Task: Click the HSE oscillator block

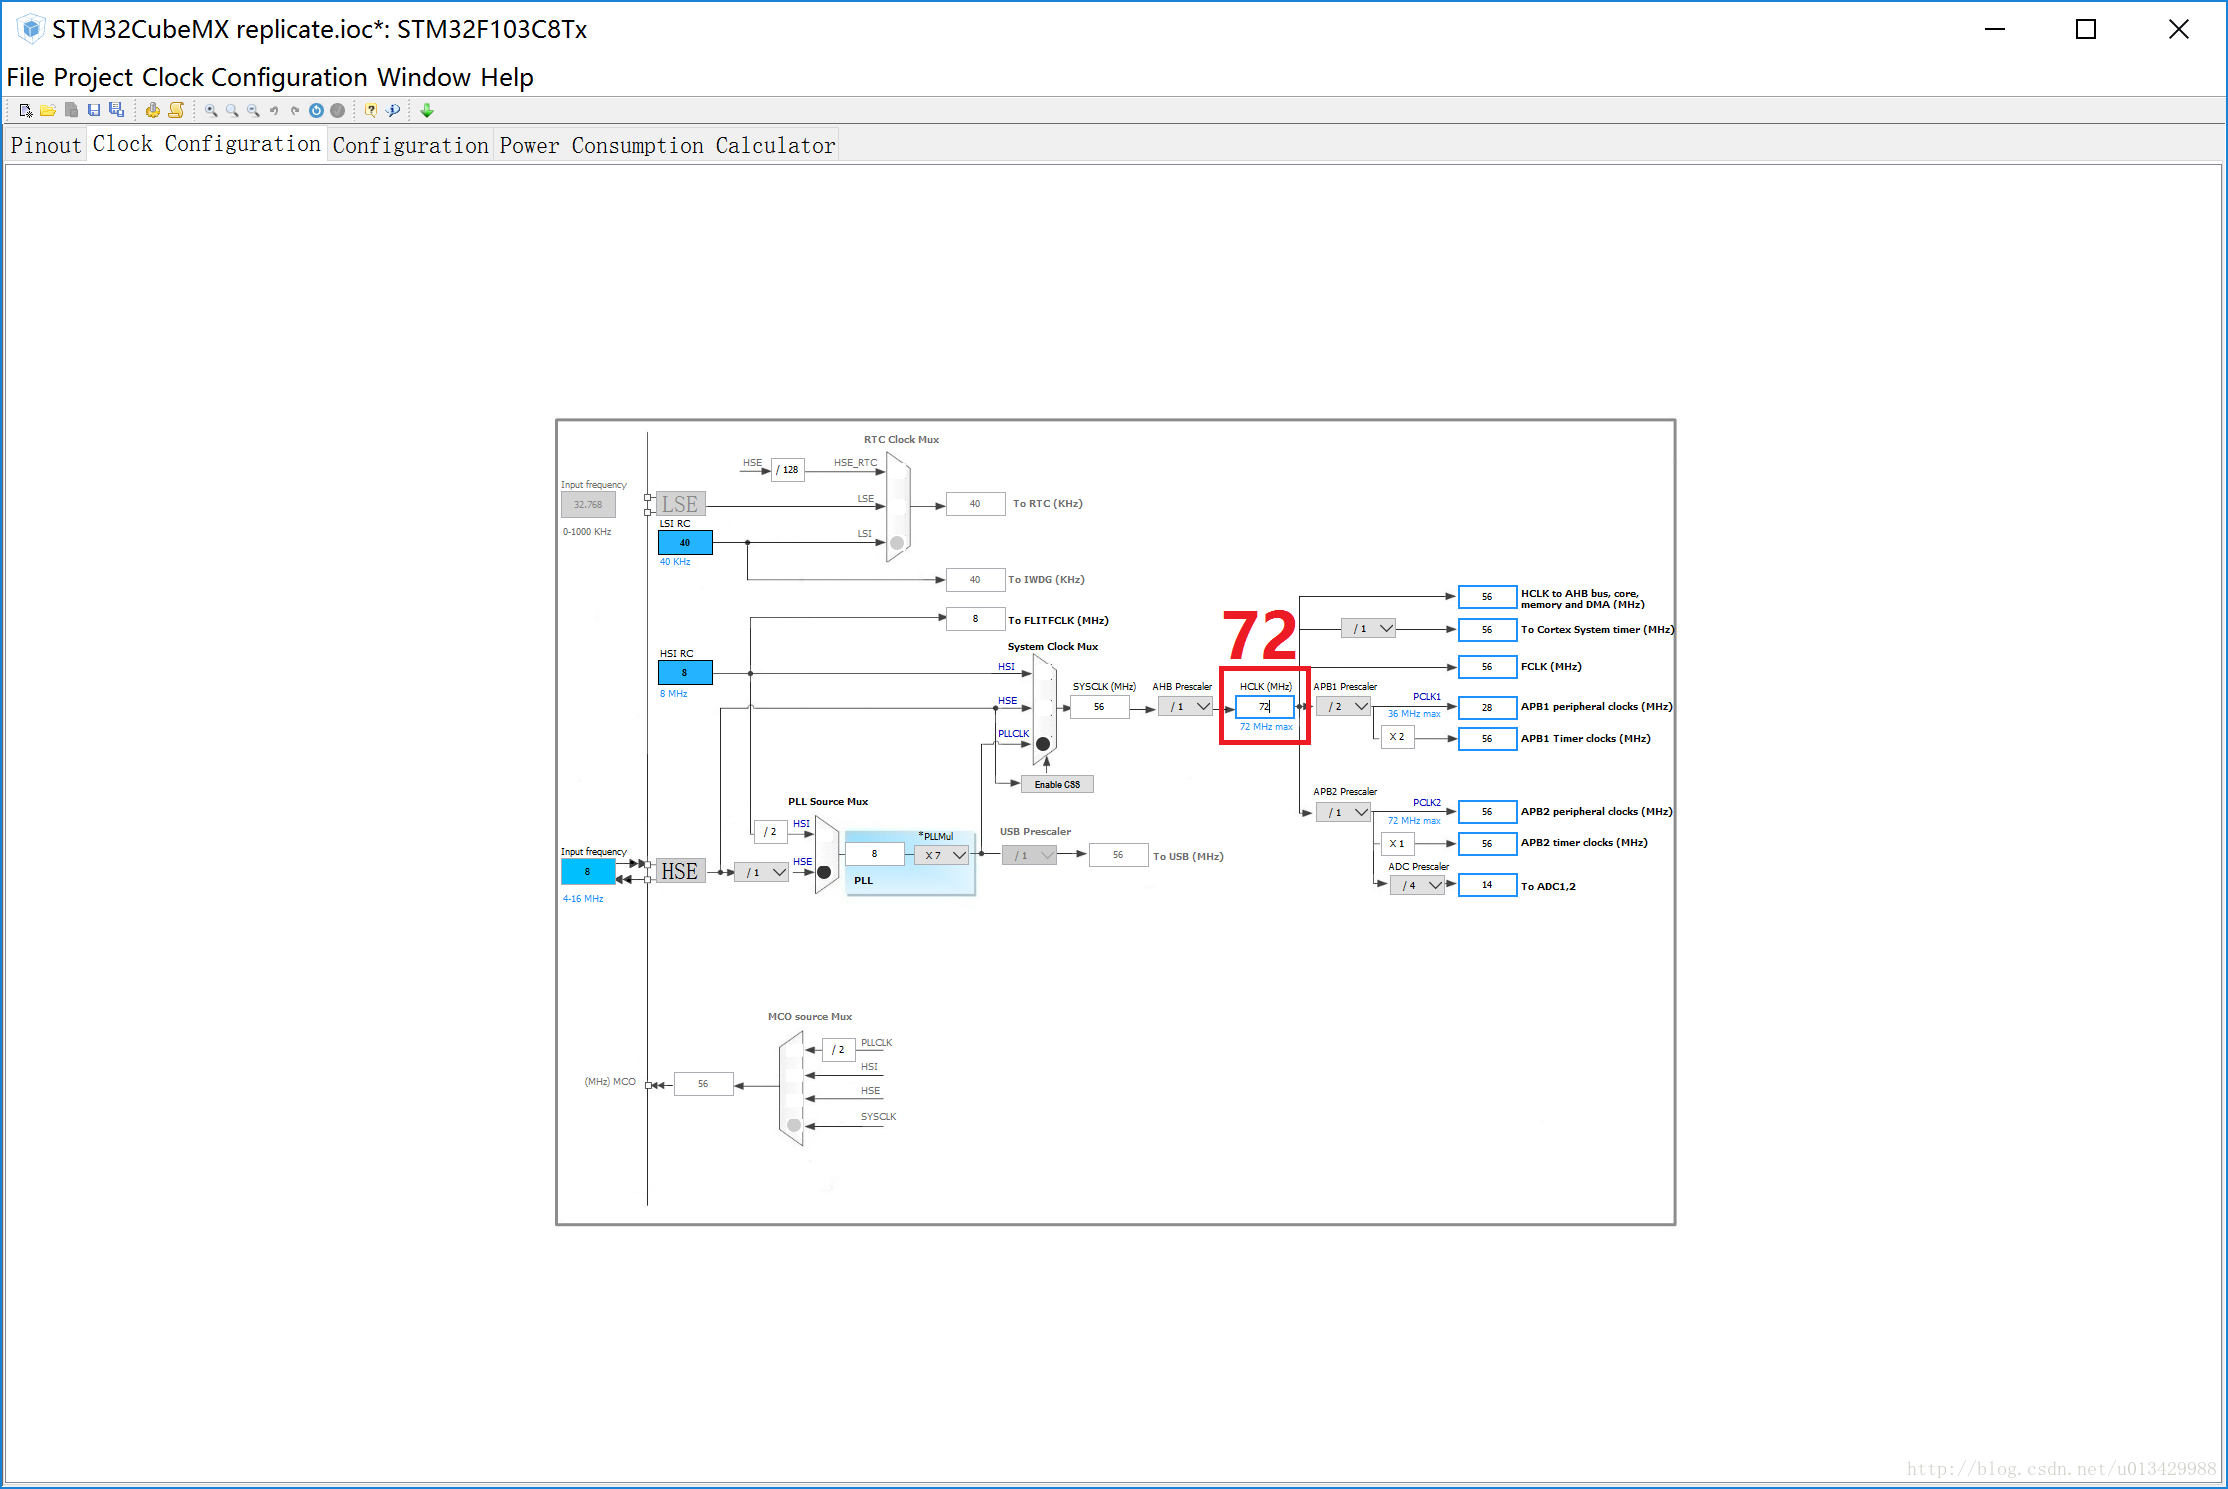Action: [680, 871]
